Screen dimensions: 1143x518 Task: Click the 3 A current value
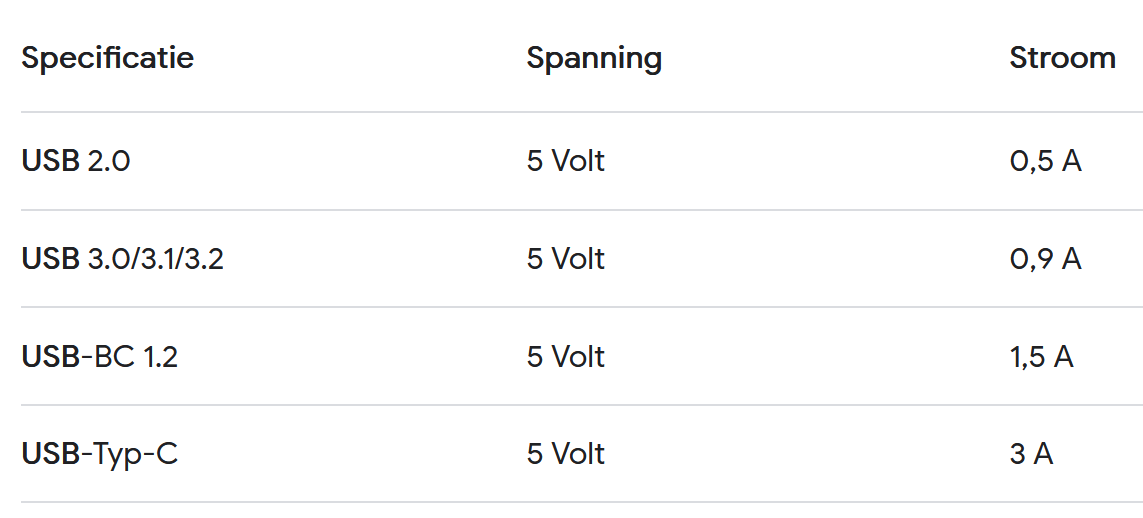[1031, 454]
